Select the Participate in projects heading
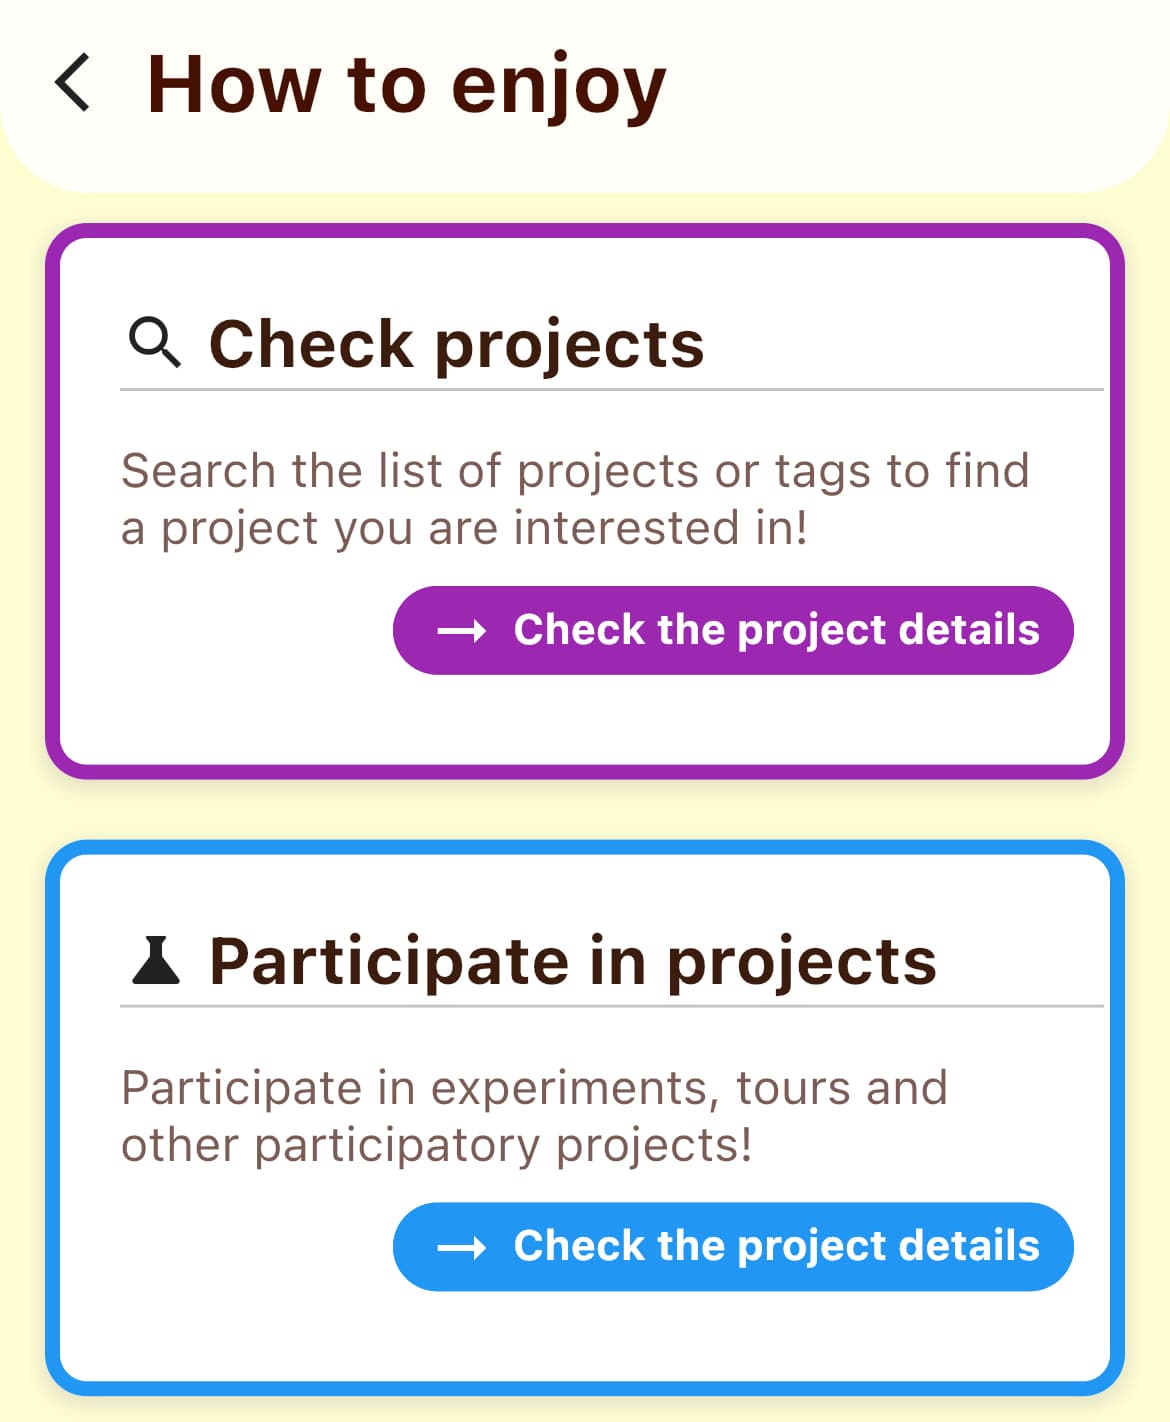The image size is (1170, 1422). [x=572, y=961]
